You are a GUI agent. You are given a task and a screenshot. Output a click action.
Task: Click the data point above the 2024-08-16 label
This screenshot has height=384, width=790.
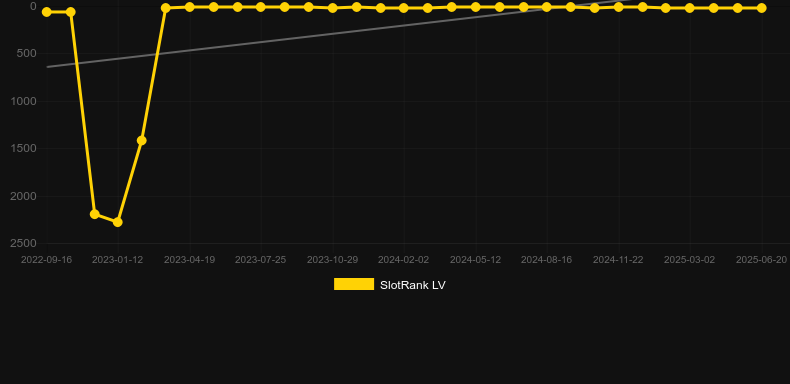pyautogui.click(x=547, y=7)
